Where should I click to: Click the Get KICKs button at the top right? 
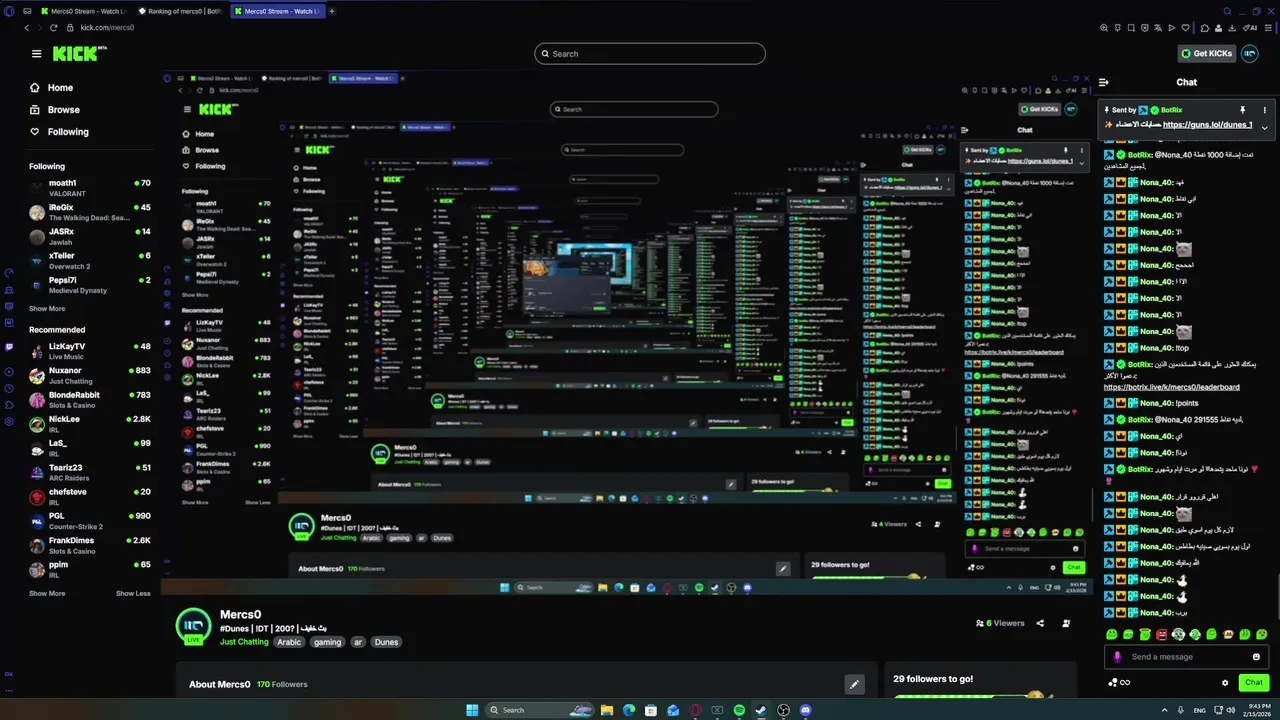coord(1207,54)
